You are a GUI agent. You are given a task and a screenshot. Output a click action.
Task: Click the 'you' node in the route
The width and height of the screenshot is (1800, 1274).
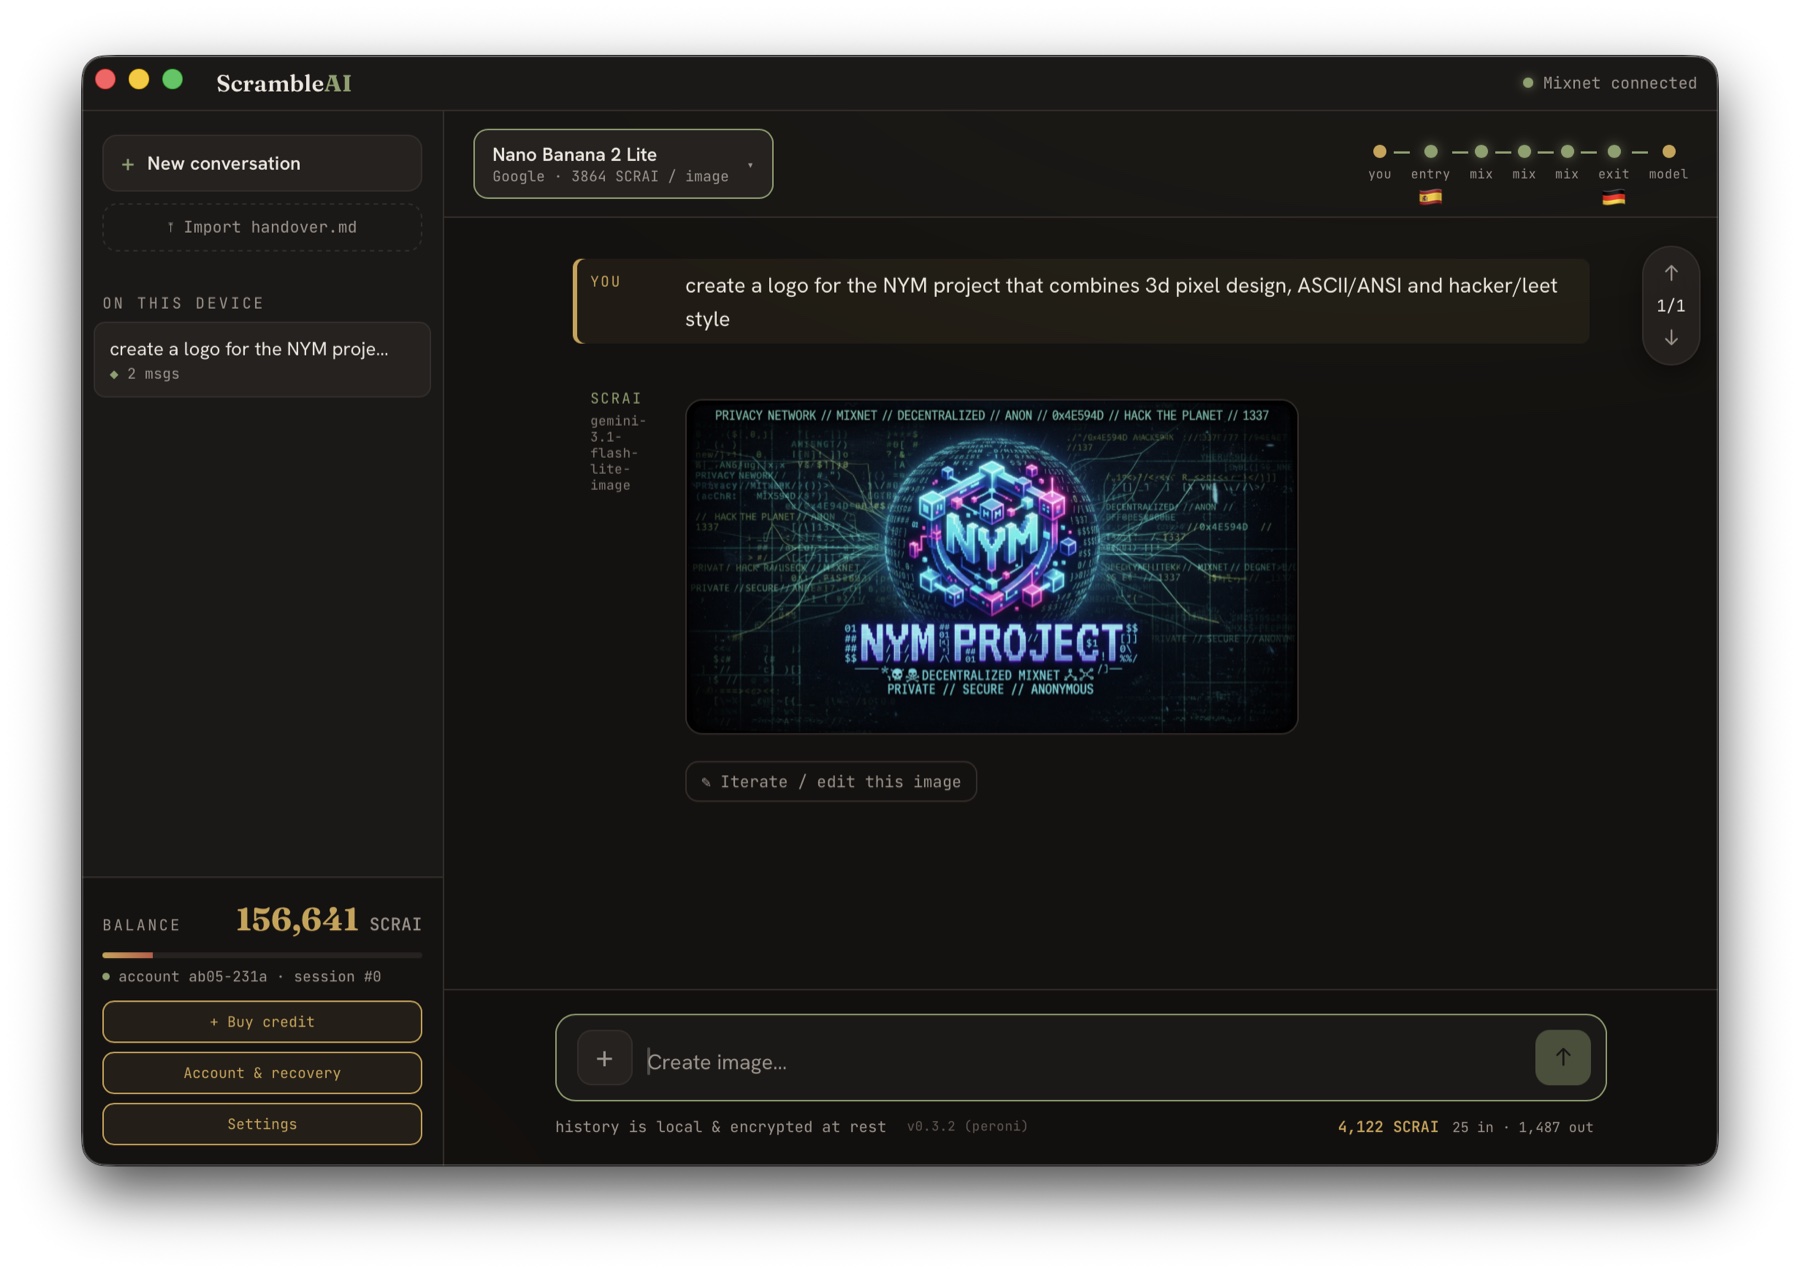tap(1379, 152)
